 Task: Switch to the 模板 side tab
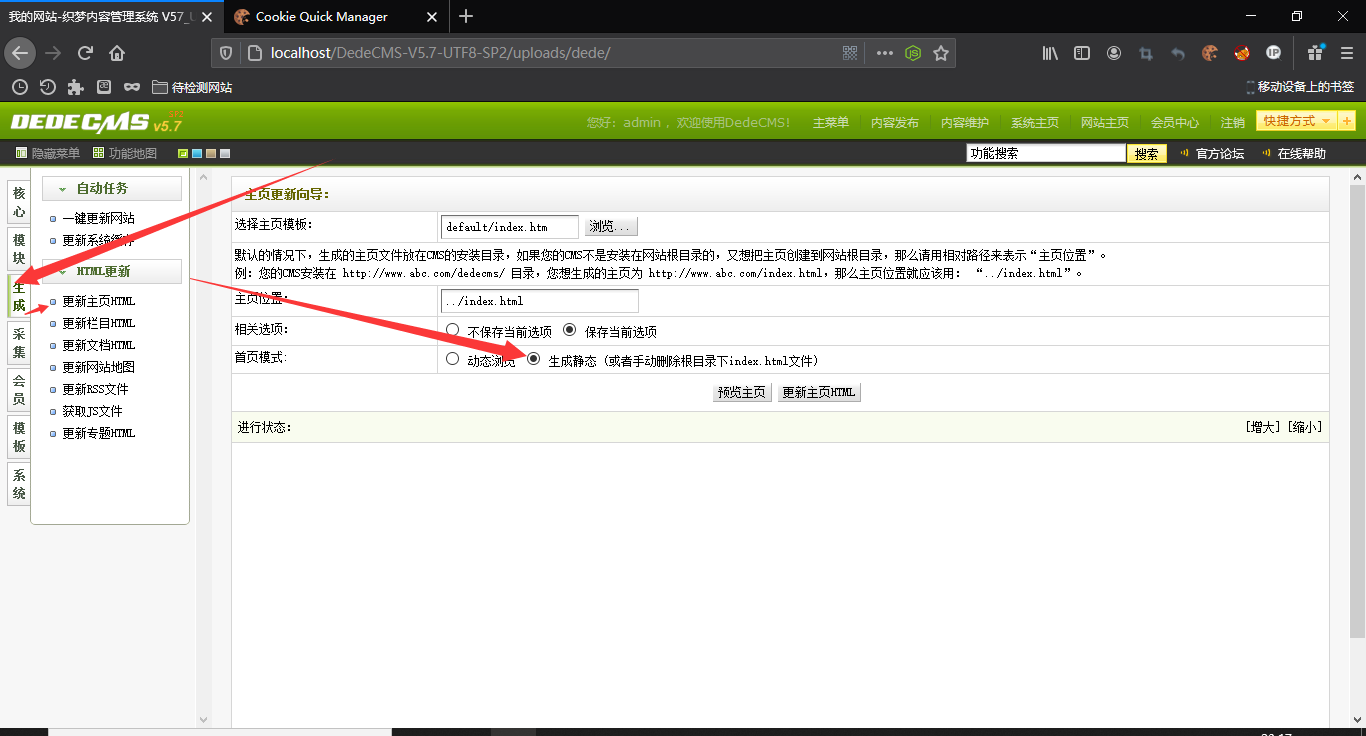tap(19, 437)
